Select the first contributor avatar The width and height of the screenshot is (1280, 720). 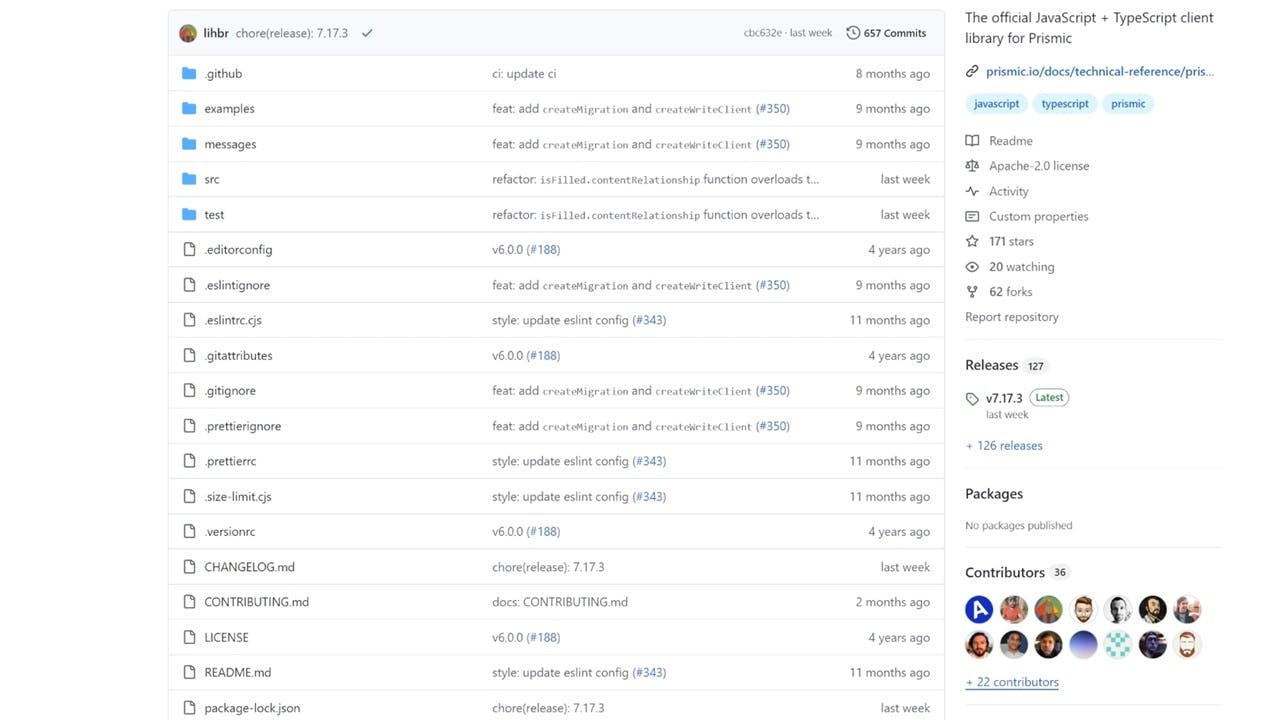click(x=979, y=609)
